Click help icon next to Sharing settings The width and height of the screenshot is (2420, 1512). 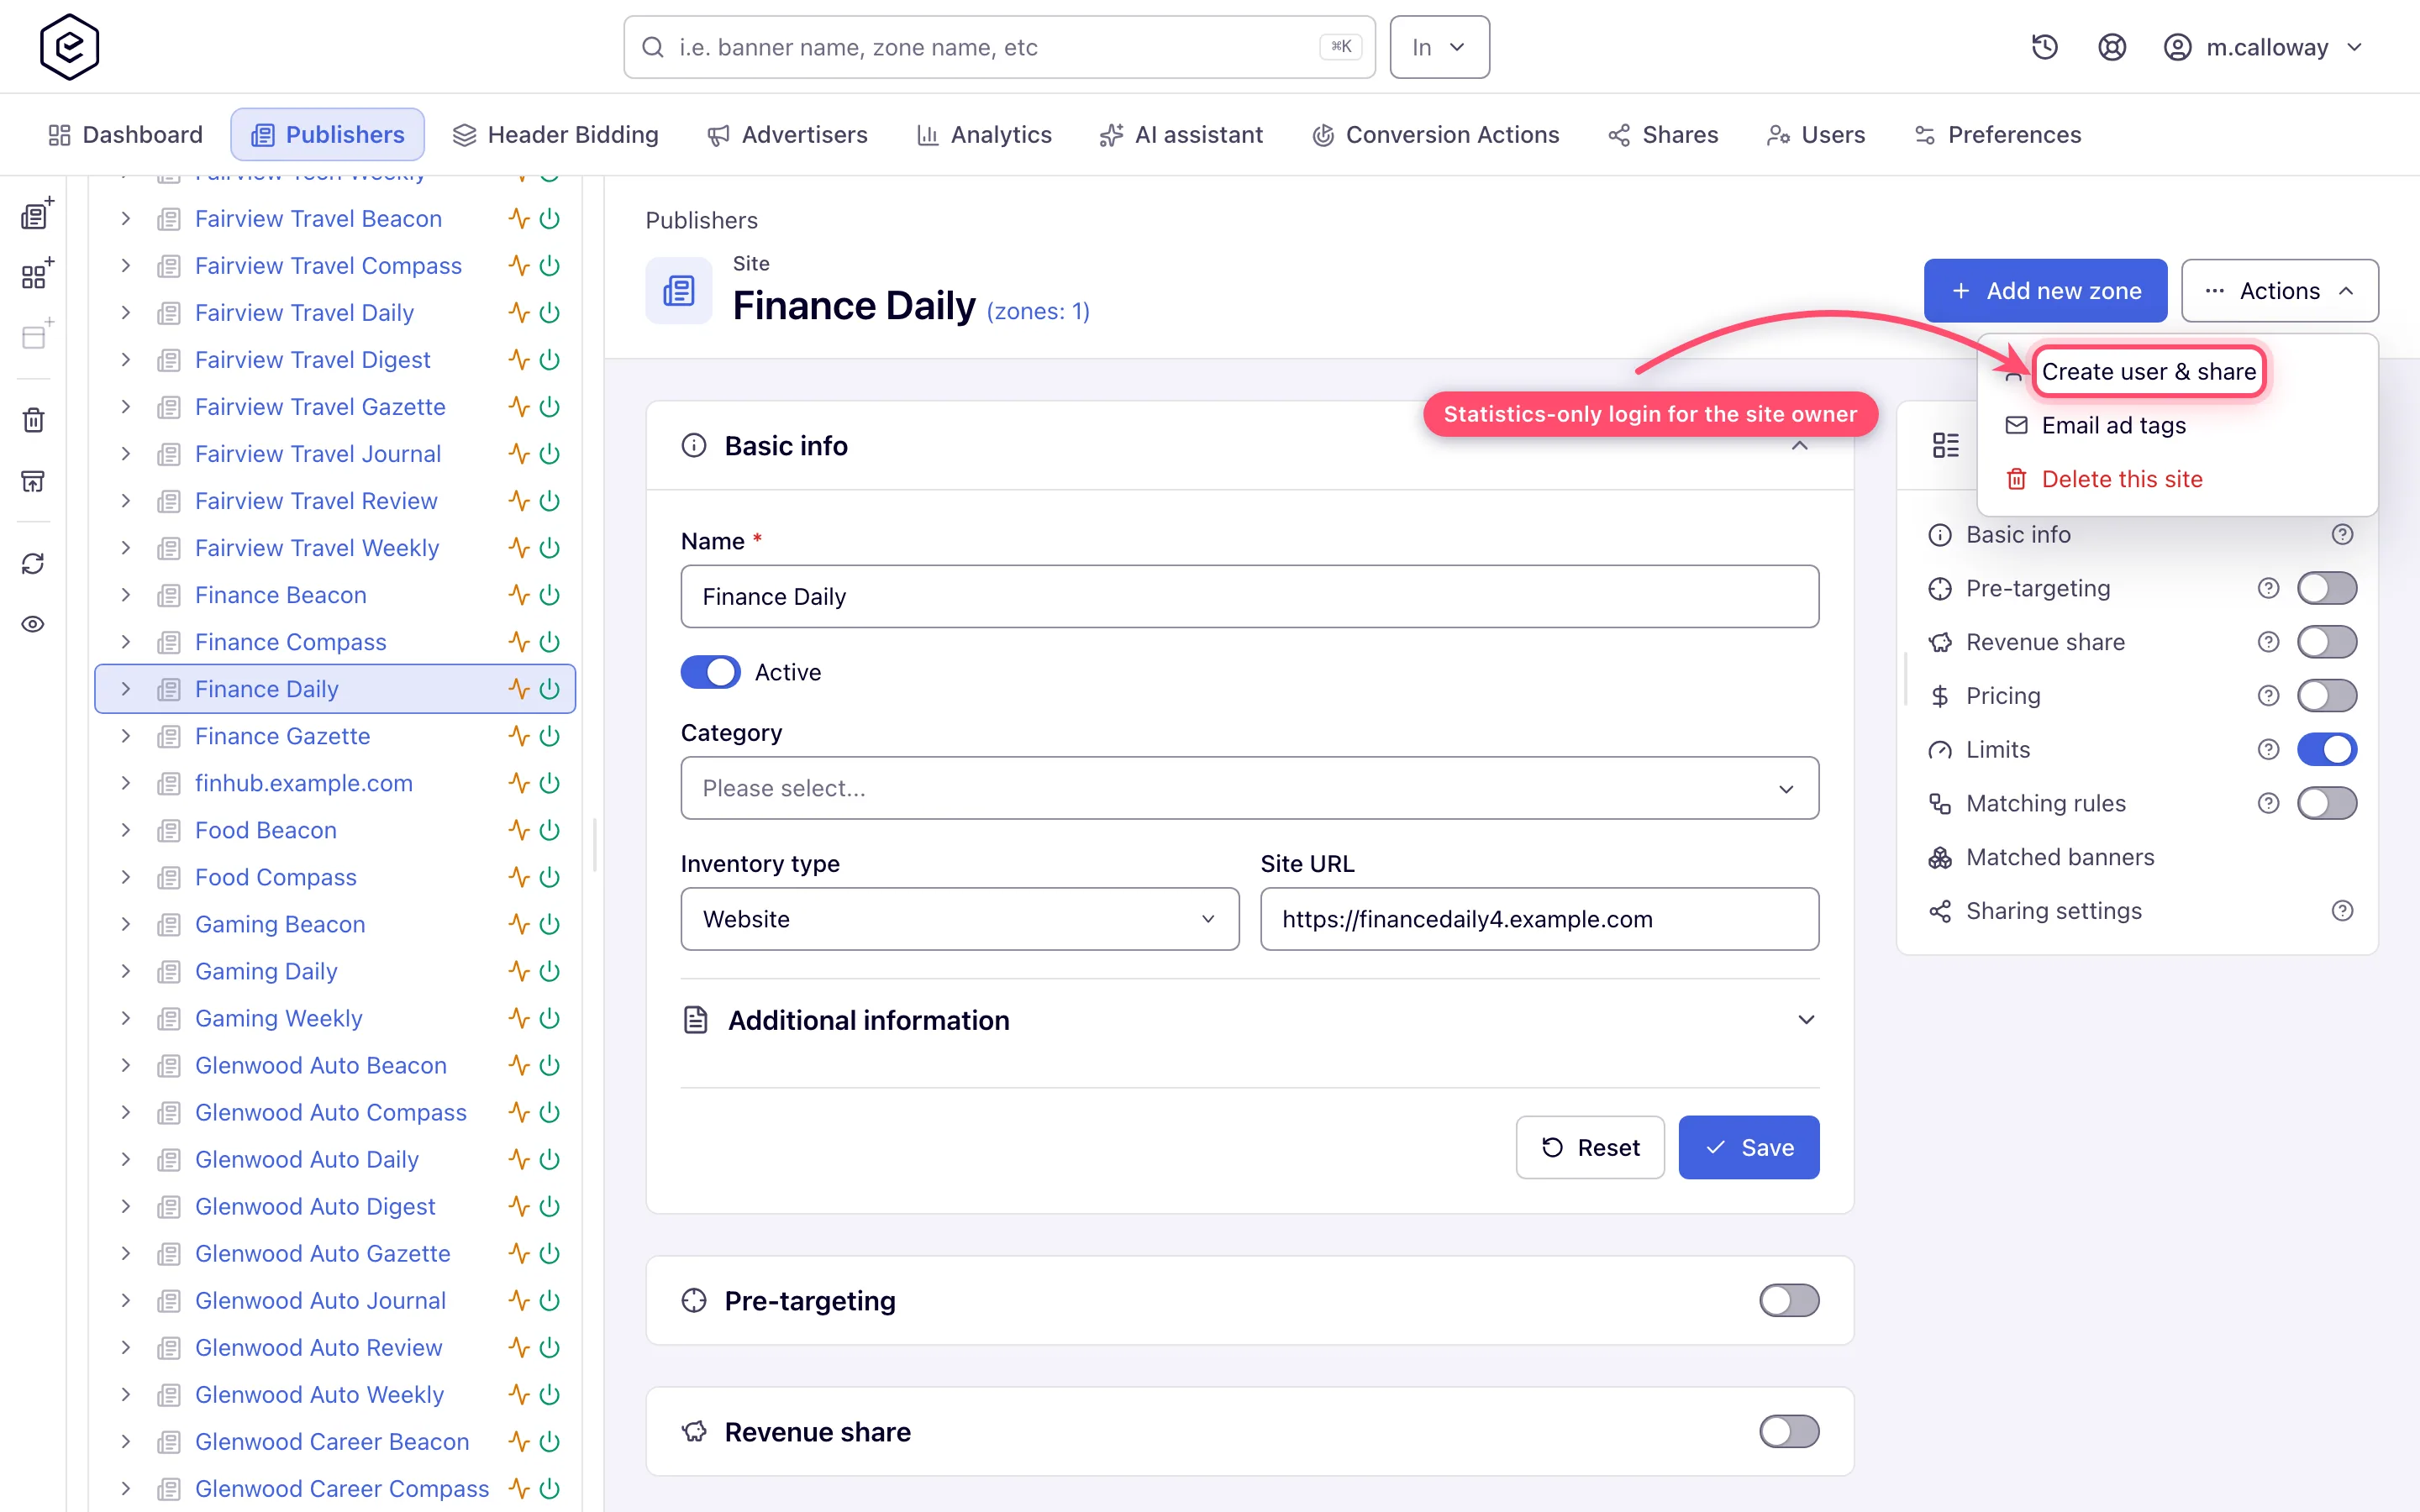pos(2342,911)
